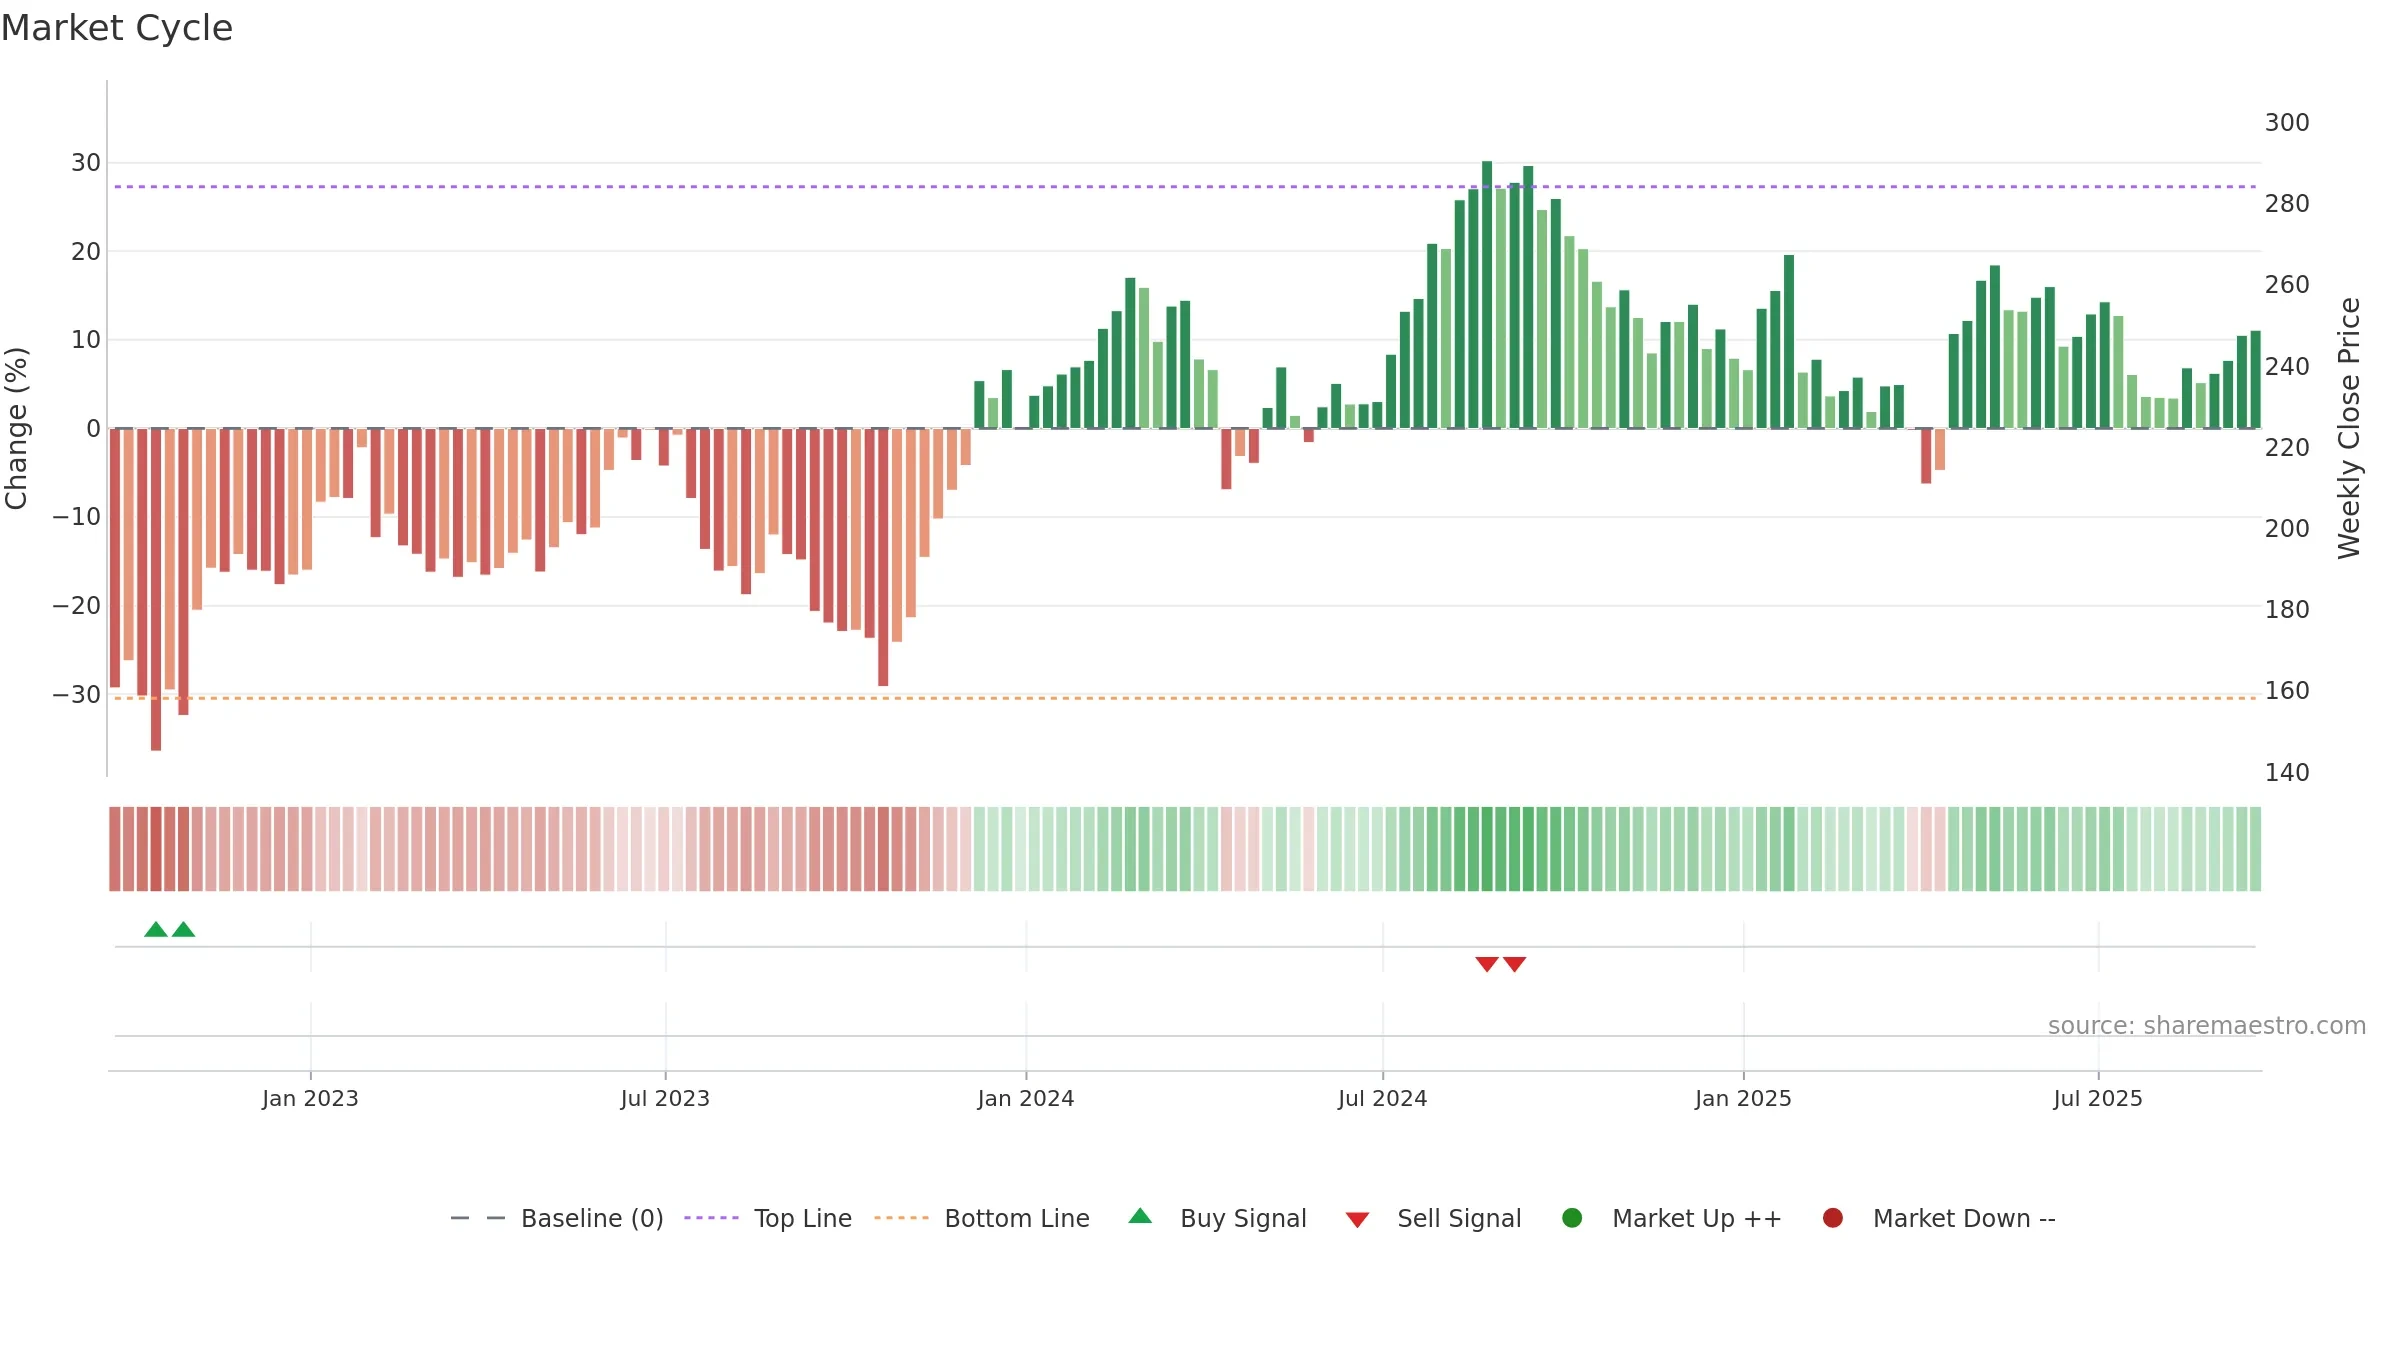Click the green Buy Signal triangle in legend

click(1140, 1217)
